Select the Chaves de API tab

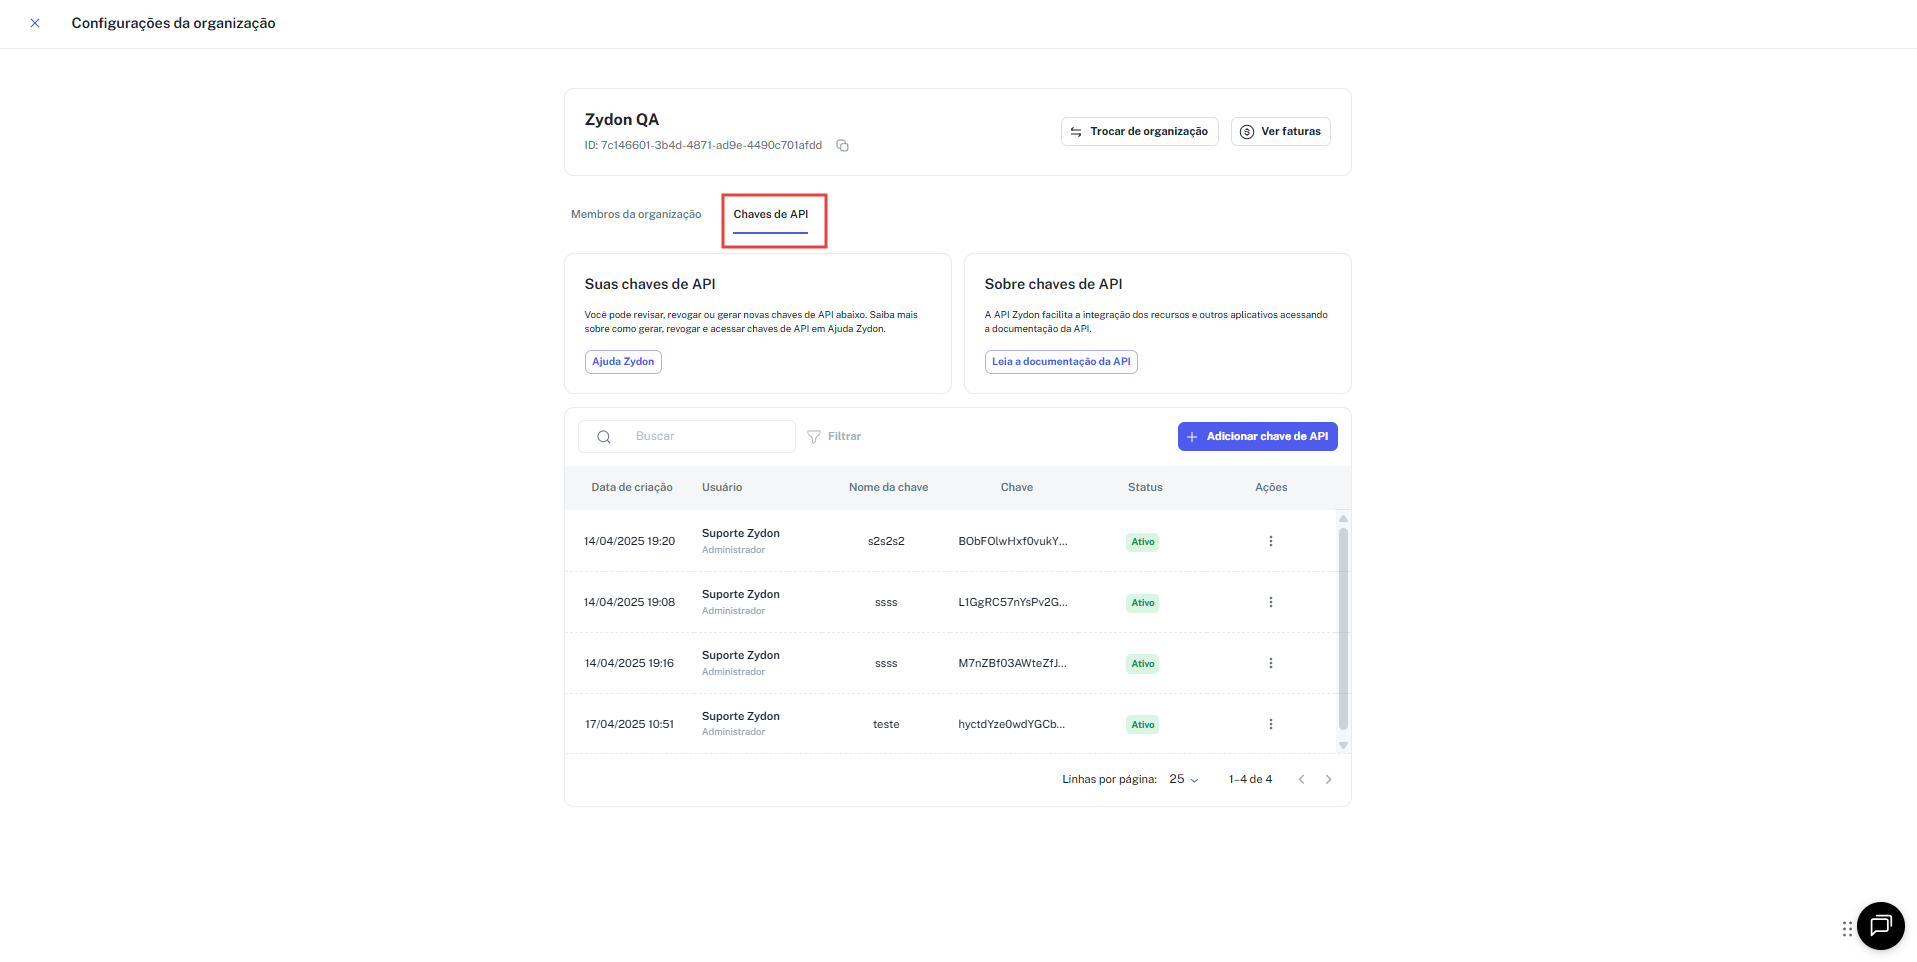pos(771,214)
